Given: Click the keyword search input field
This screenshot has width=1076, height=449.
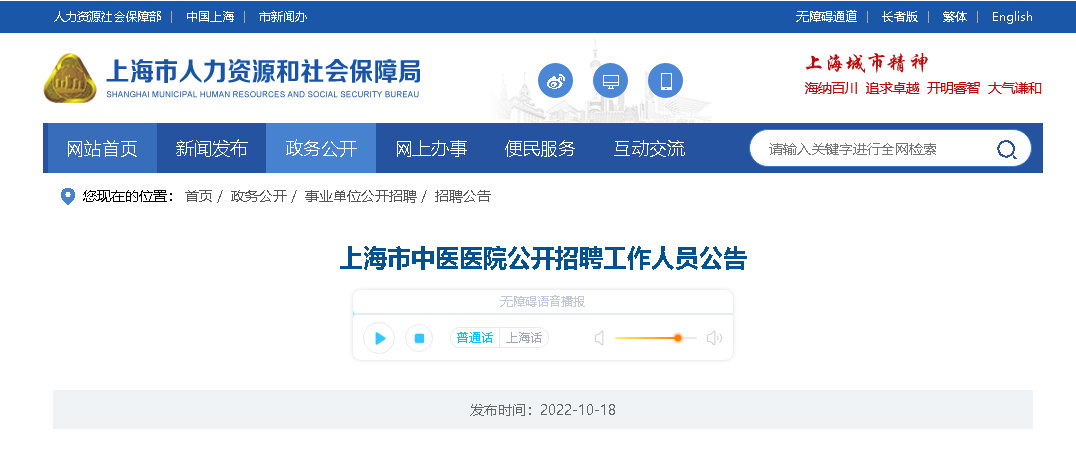Looking at the screenshot, I should point(870,149).
